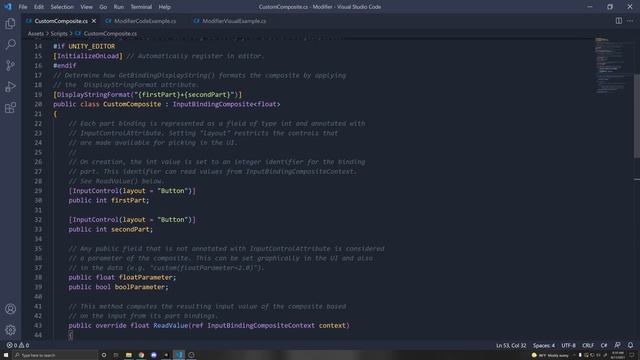Image resolution: width=640 pixels, height=360 pixels.
Task: Click #endif directive on line 16
Action: (x=64, y=66)
